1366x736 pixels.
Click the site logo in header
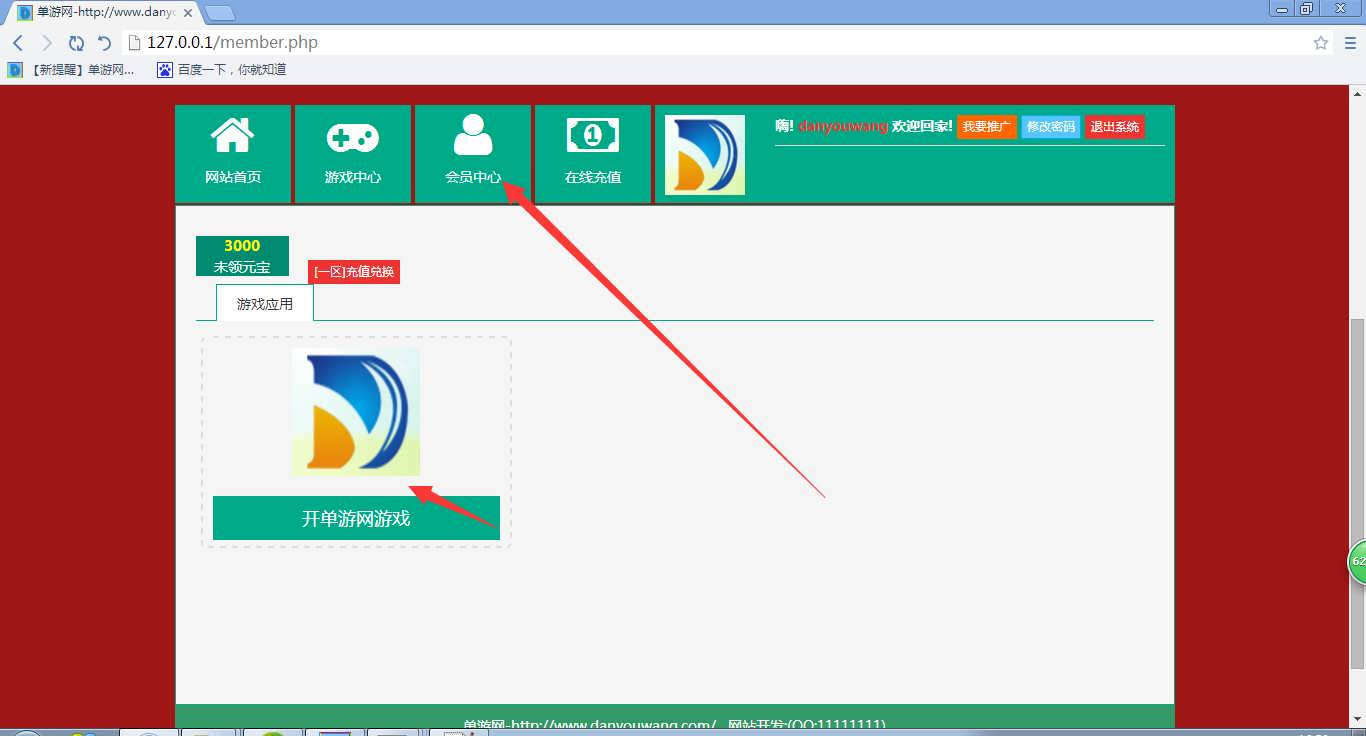705,155
